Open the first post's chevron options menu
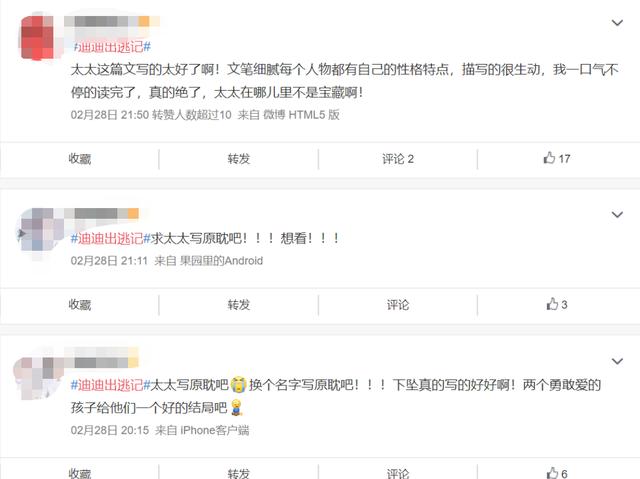 tap(617, 23)
